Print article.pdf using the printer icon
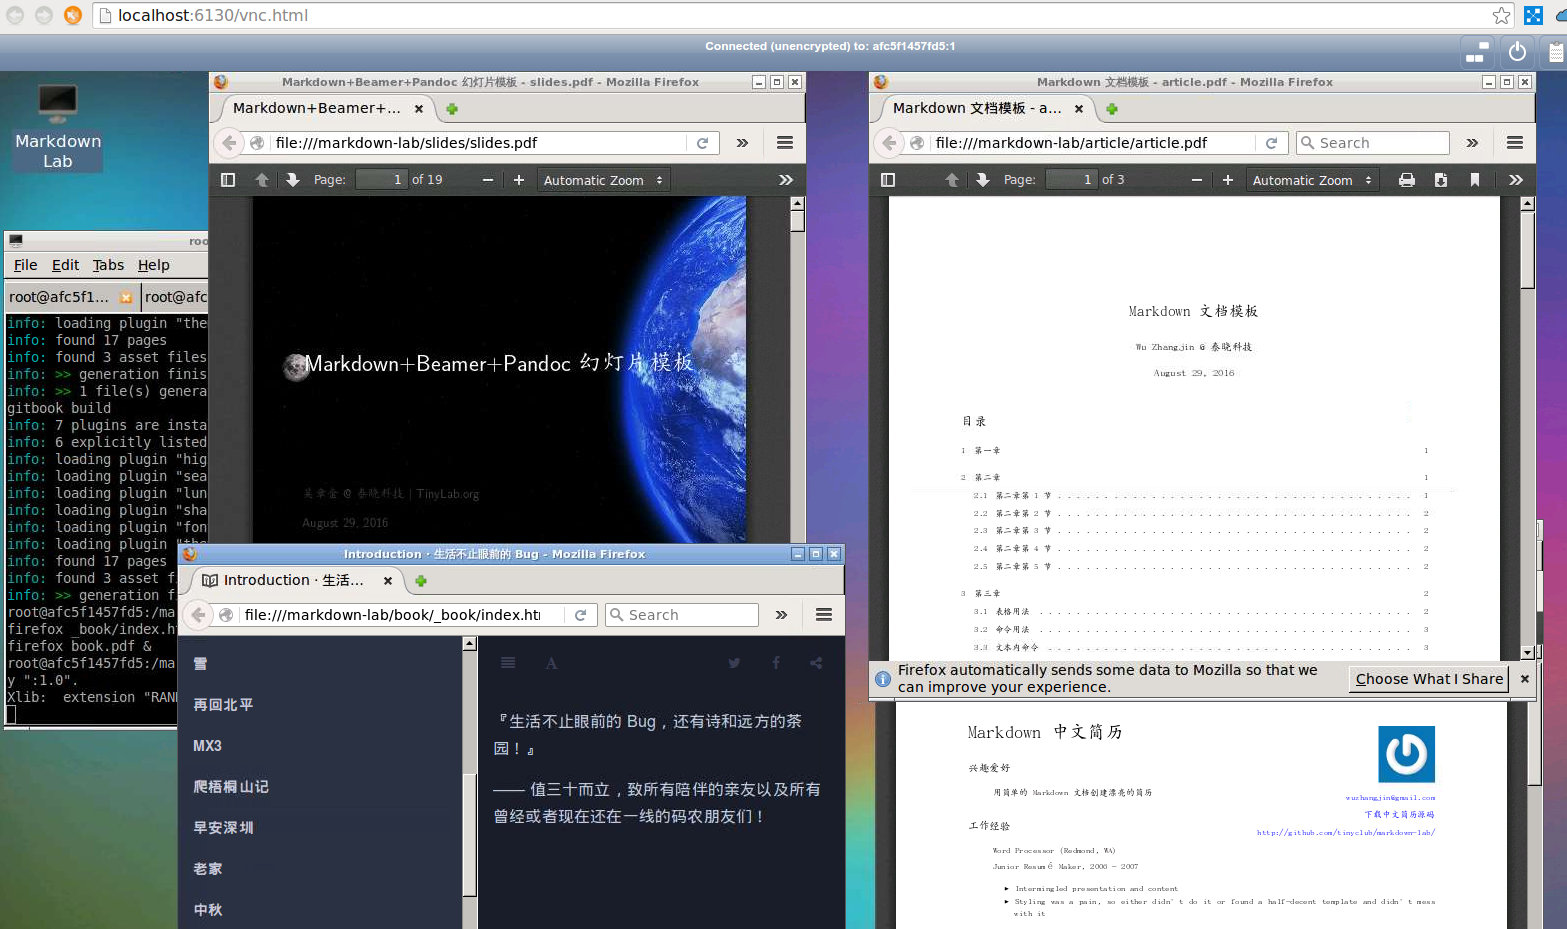 1407,179
